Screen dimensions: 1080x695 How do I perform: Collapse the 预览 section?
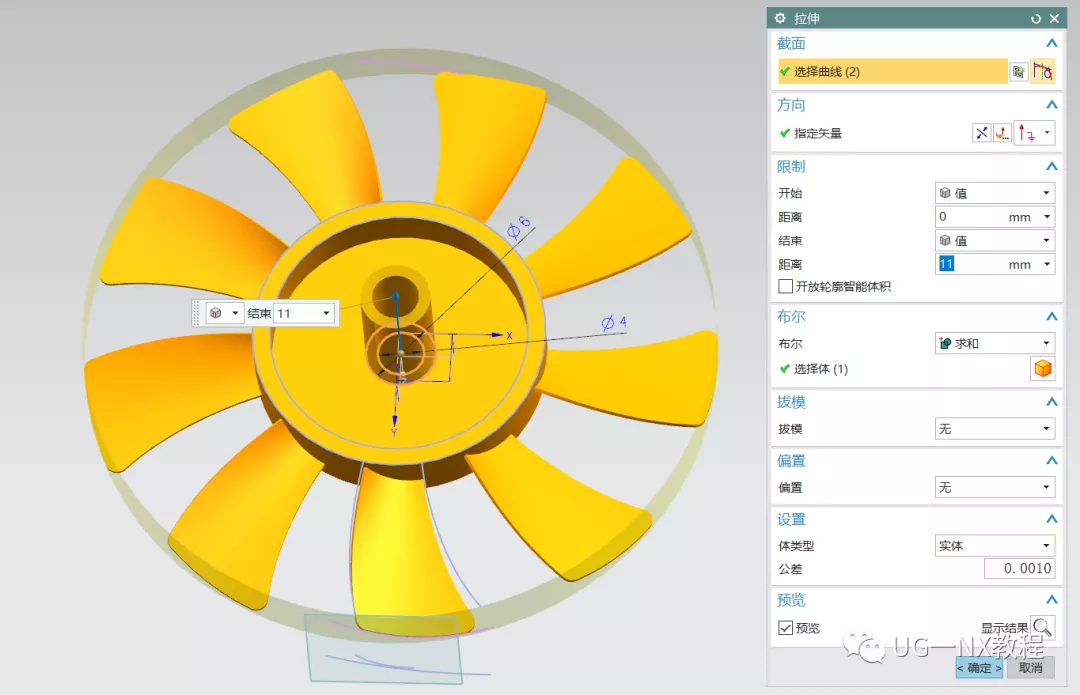(x=1052, y=599)
